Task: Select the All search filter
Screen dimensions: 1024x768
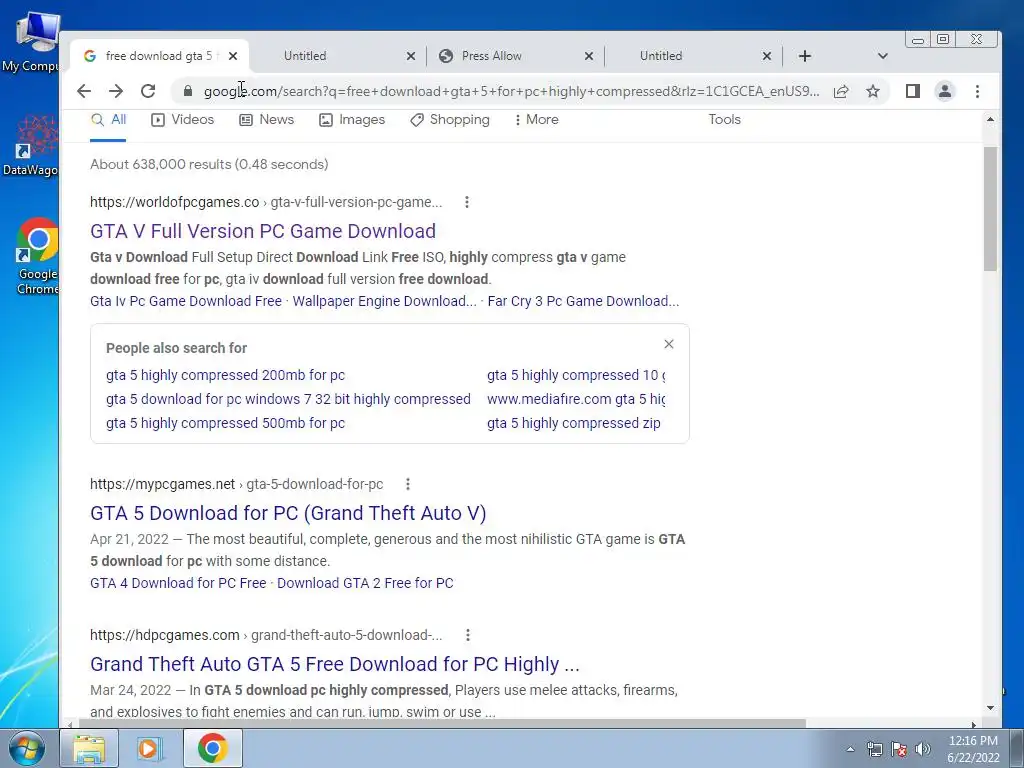Action: point(108,120)
